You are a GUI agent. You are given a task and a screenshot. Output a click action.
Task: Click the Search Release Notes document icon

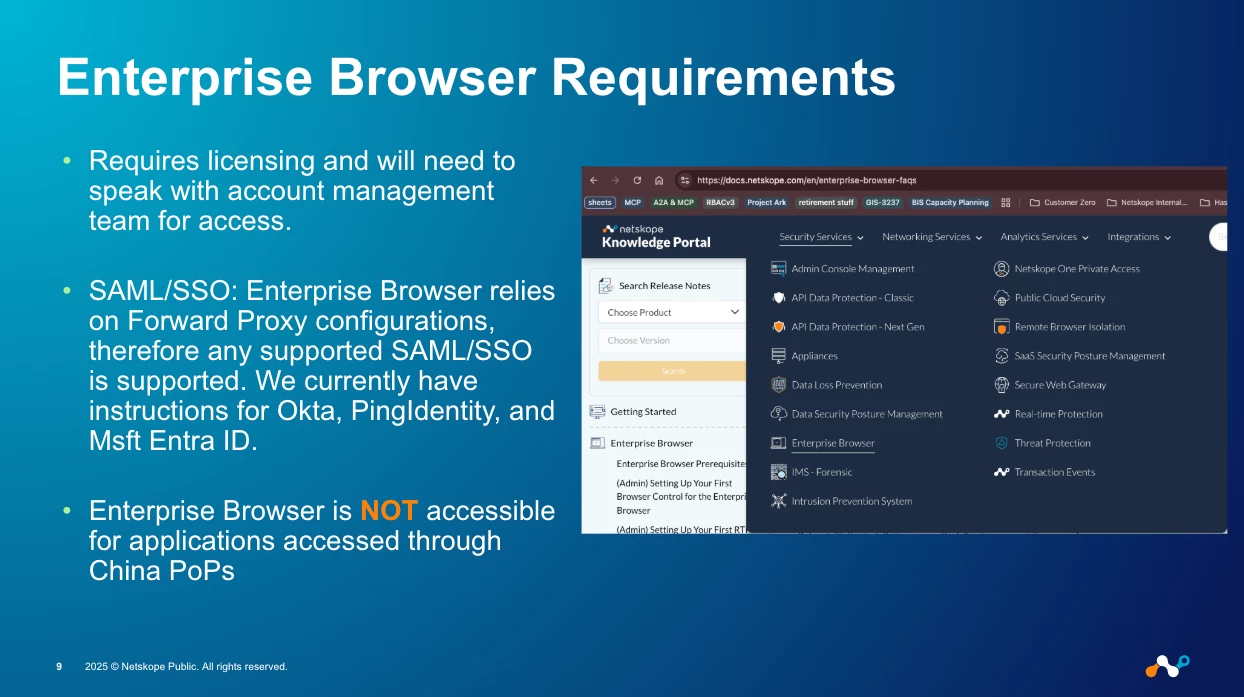click(x=607, y=286)
